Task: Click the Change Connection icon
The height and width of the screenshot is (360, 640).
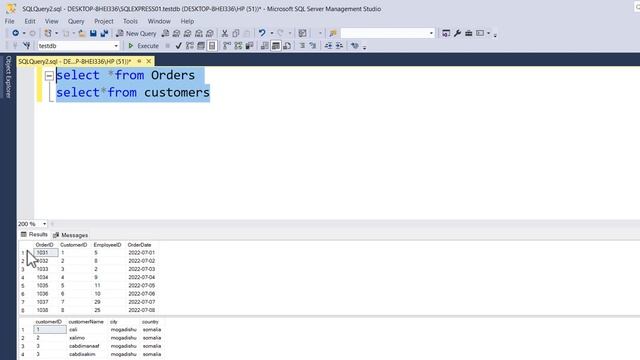Action: click(x=27, y=46)
